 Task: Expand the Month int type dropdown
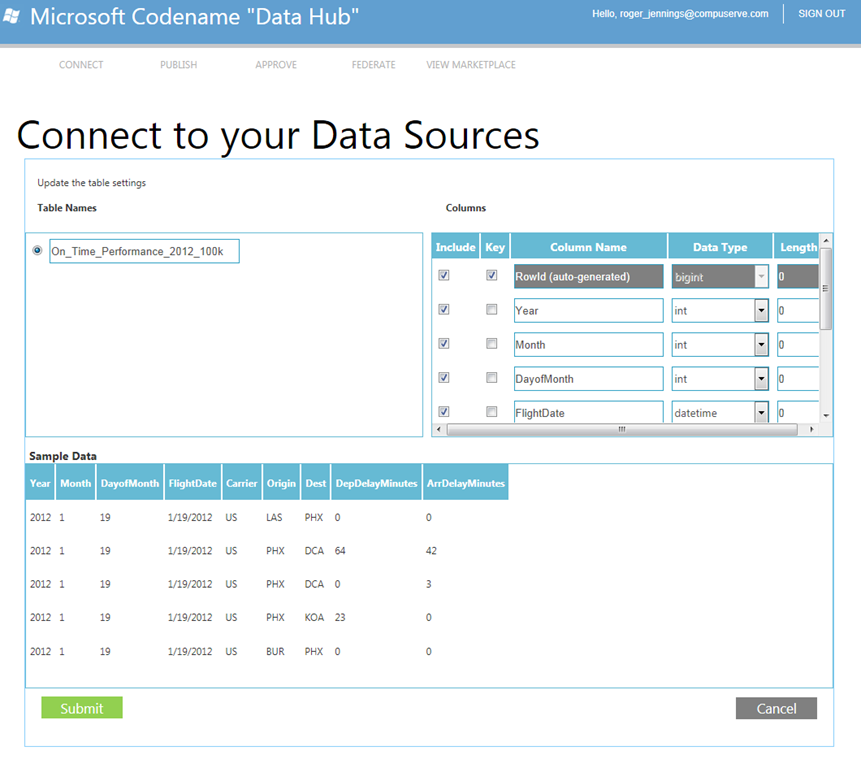761,345
